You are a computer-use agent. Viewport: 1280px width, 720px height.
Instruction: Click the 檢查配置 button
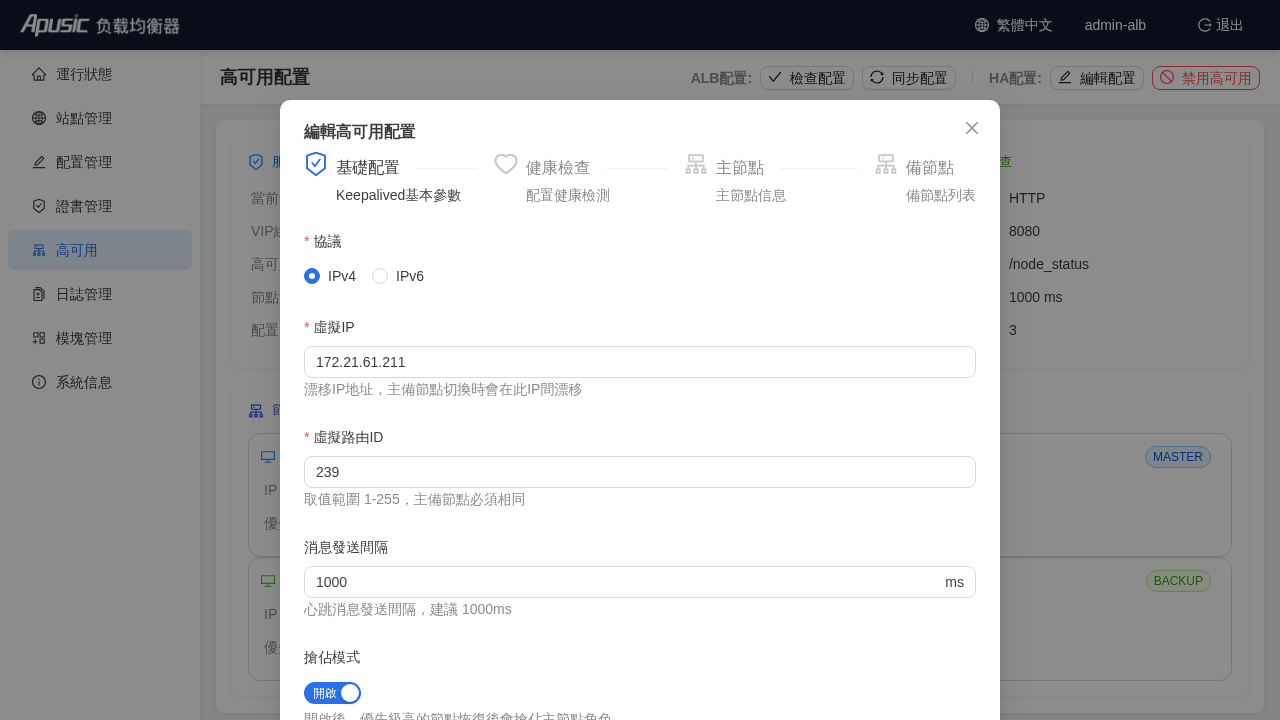(x=807, y=78)
